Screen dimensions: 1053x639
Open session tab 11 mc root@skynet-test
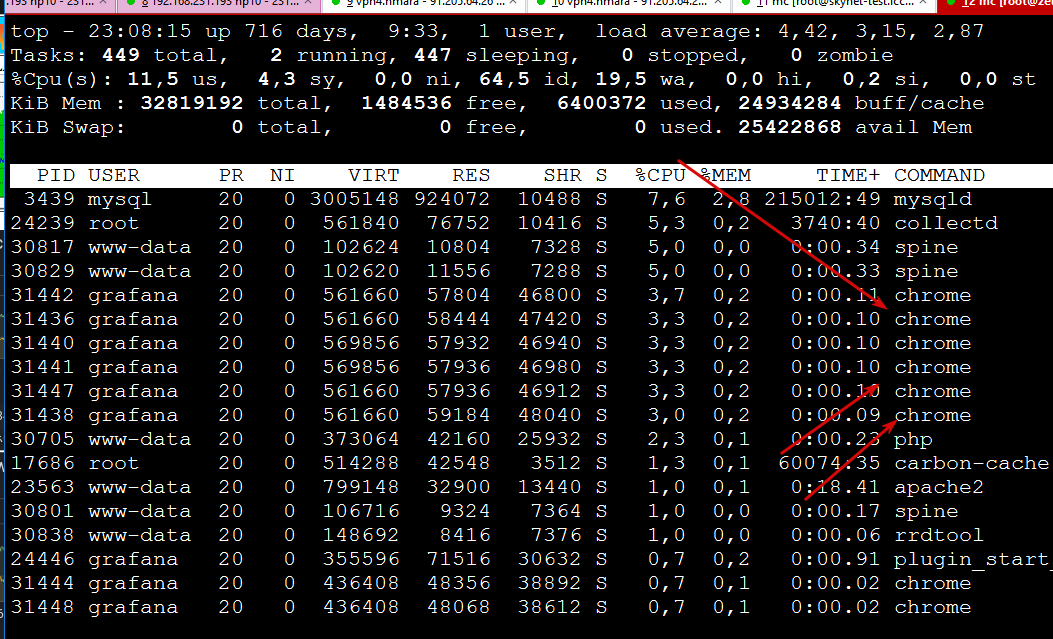(833, 3)
